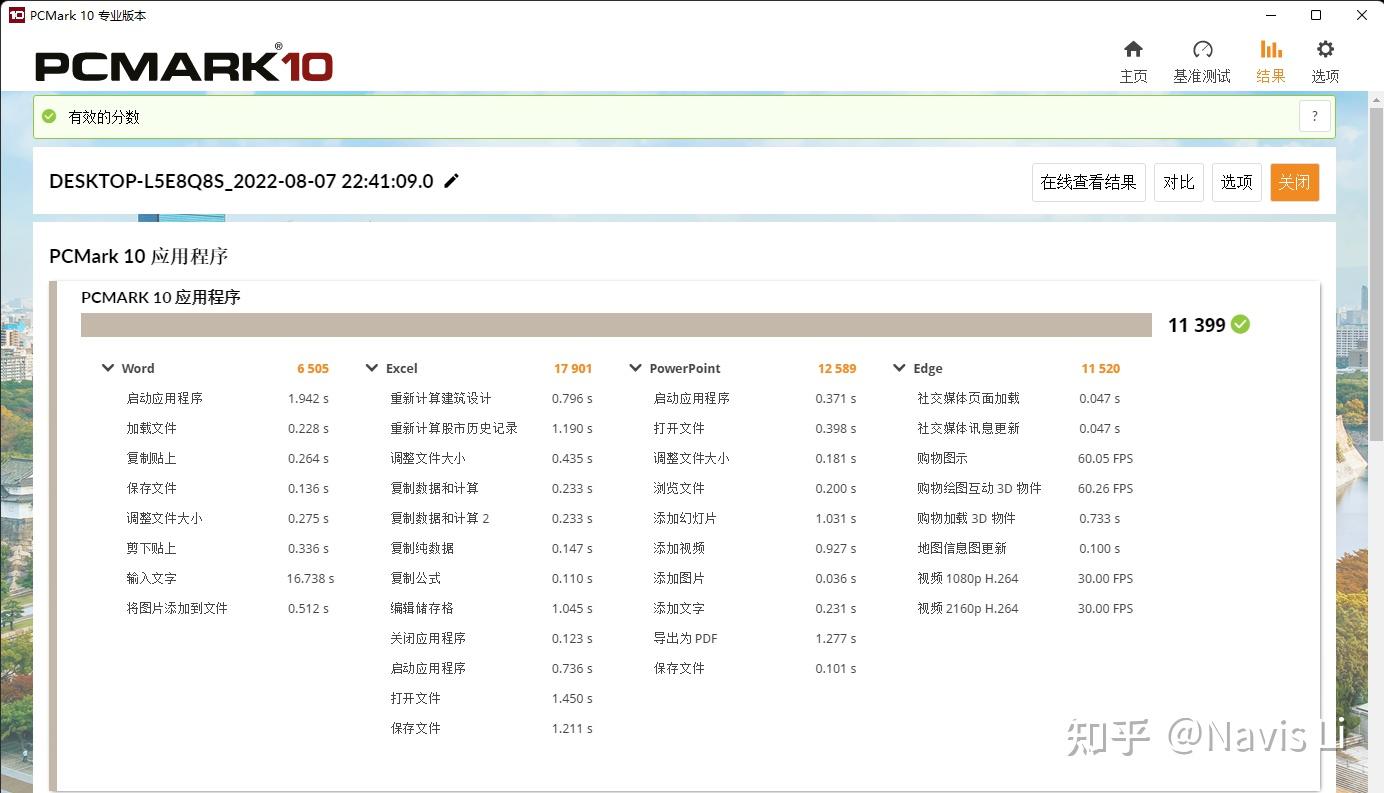Click Excel 复制数据和计算 2 row label
1384x793 pixels.
pos(440,518)
